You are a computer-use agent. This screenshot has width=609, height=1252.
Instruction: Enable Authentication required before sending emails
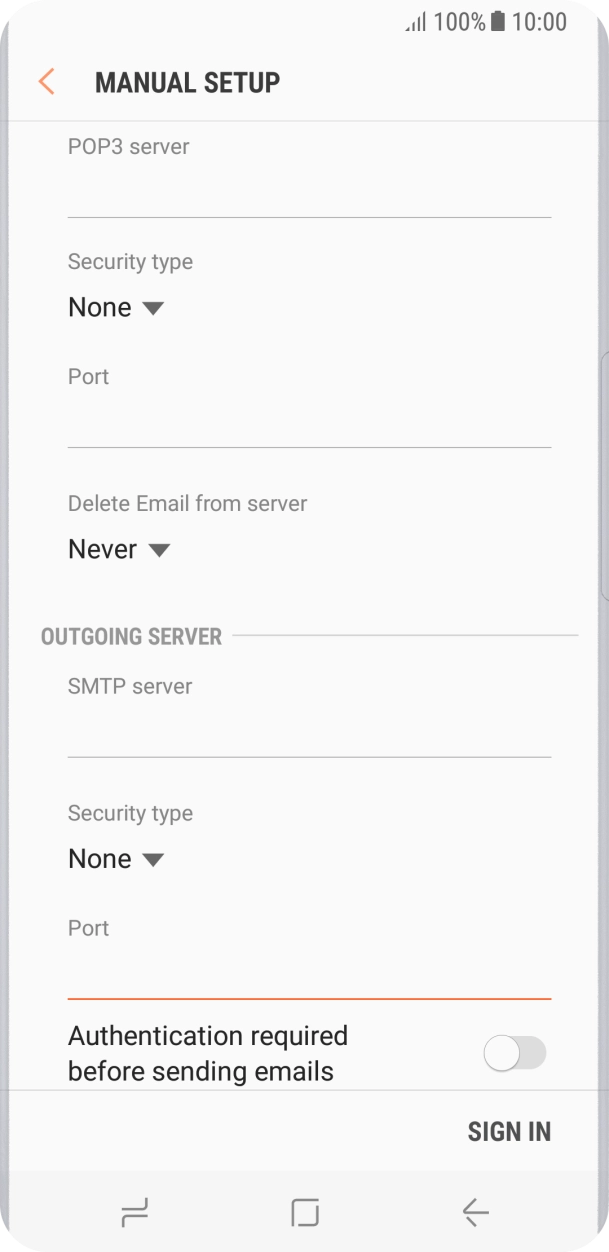tap(514, 1053)
